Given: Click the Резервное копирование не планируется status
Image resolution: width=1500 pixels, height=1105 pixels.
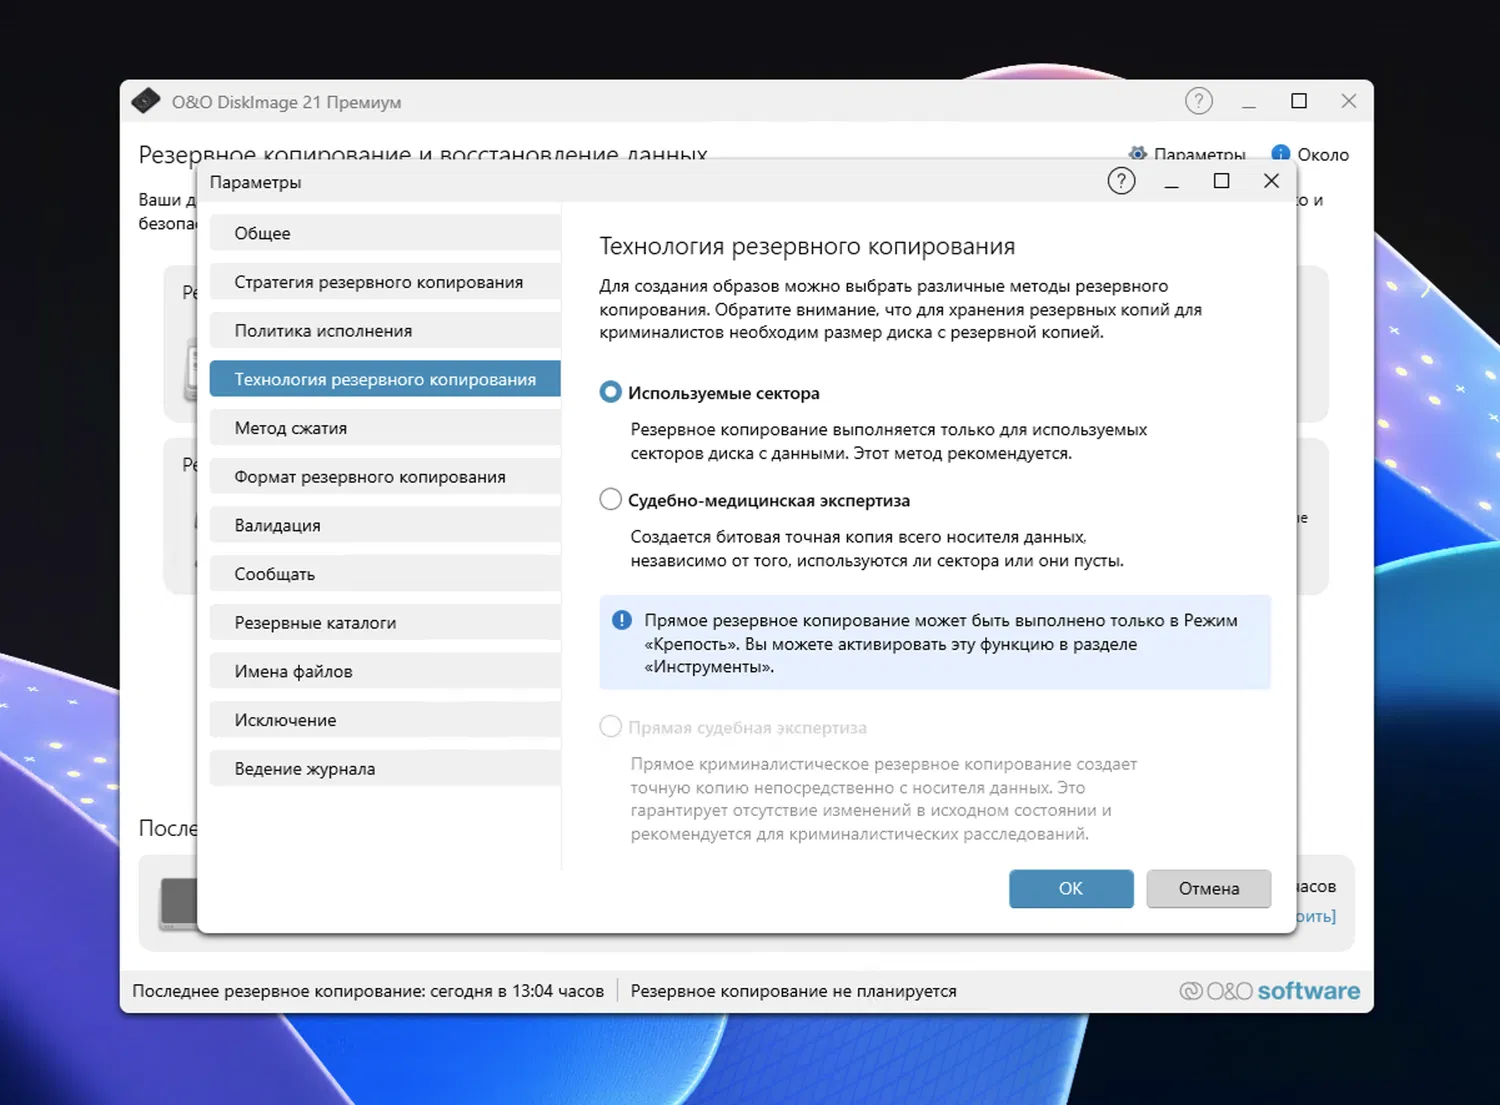Looking at the screenshot, I should [793, 991].
